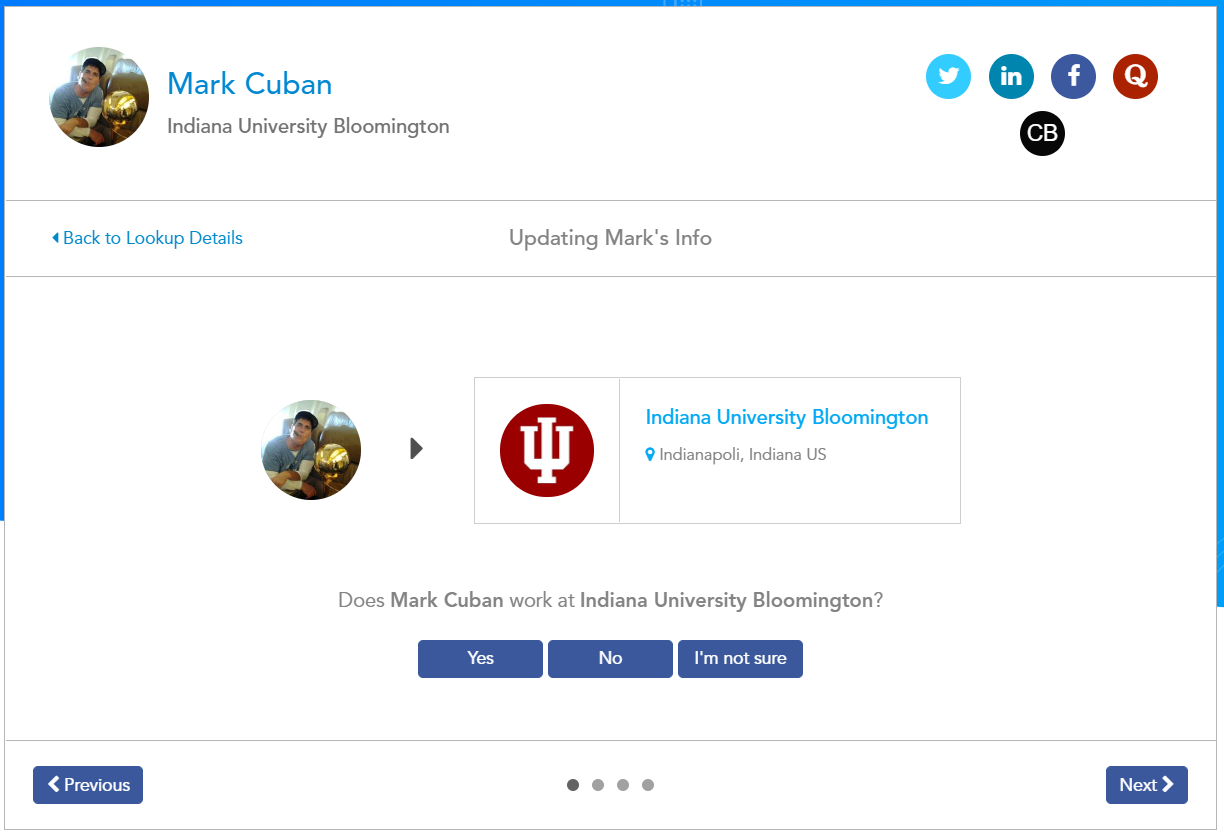The height and width of the screenshot is (836, 1224).
Task: Click the Indianapoli, Indiana US location text
Action: pyautogui.click(x=743, y=455)
